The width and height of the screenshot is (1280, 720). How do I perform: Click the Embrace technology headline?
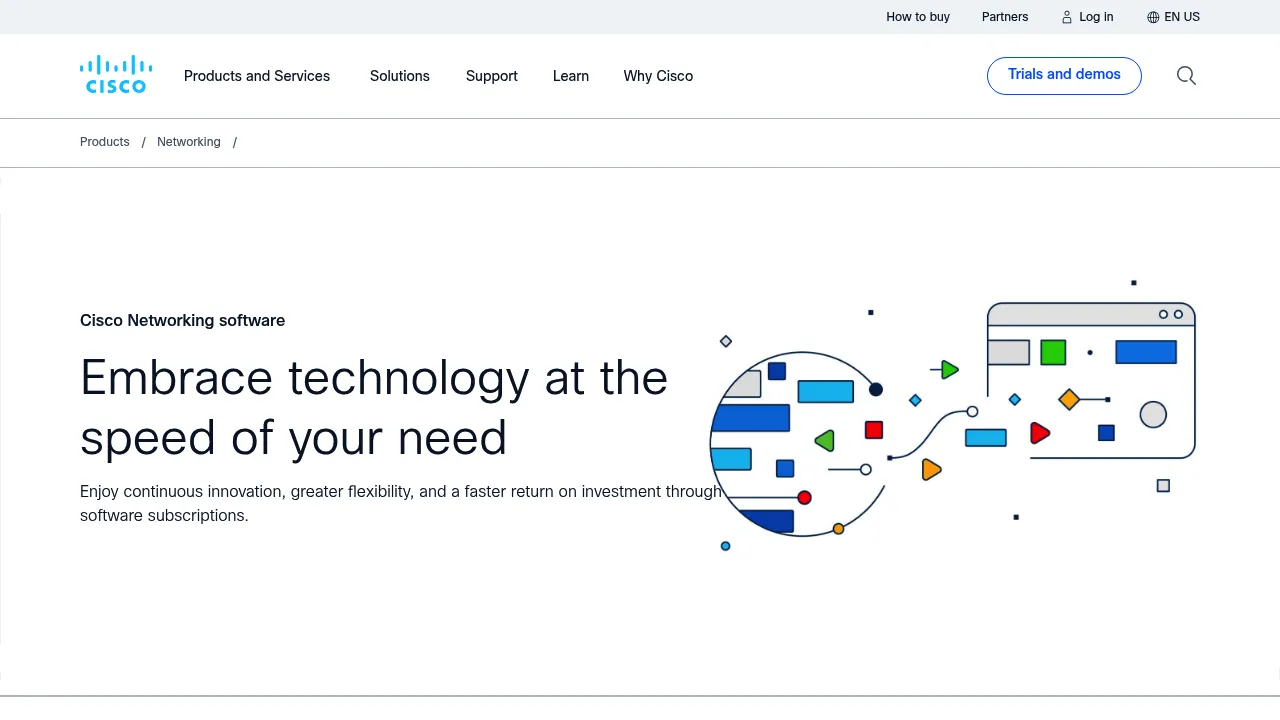coord(374,407)
